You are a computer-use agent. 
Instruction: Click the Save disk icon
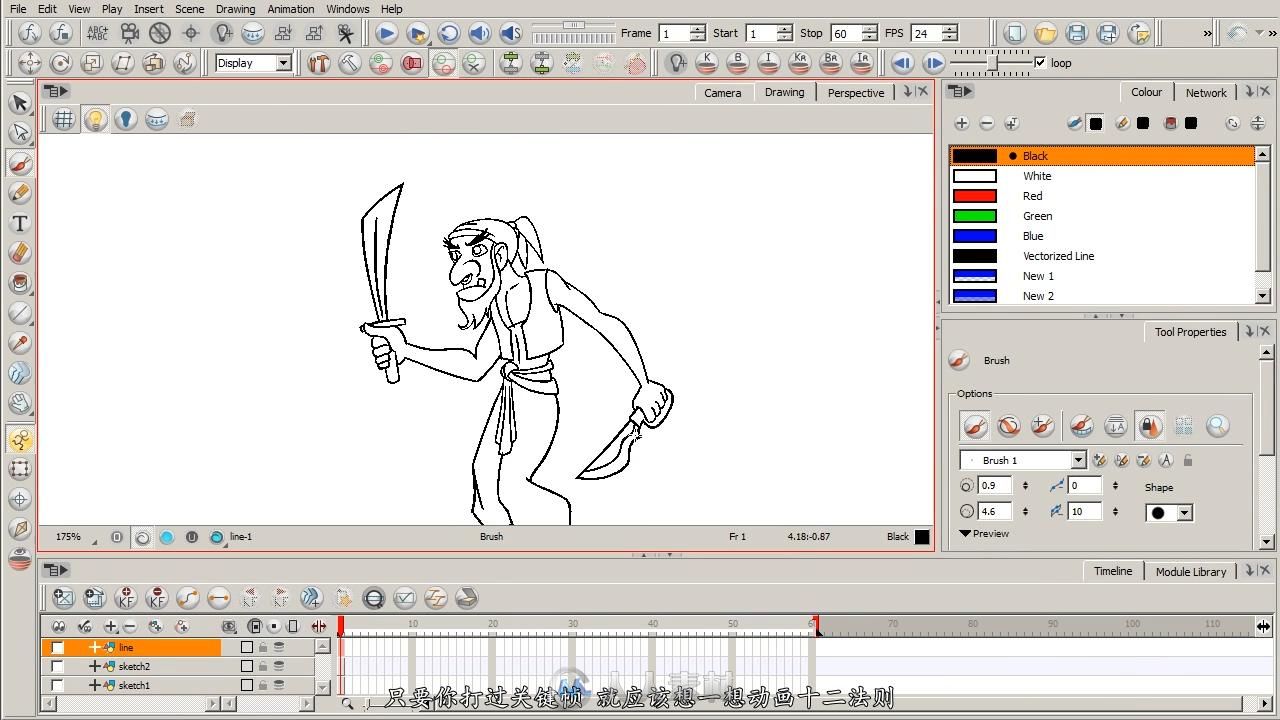point(1076,33)
